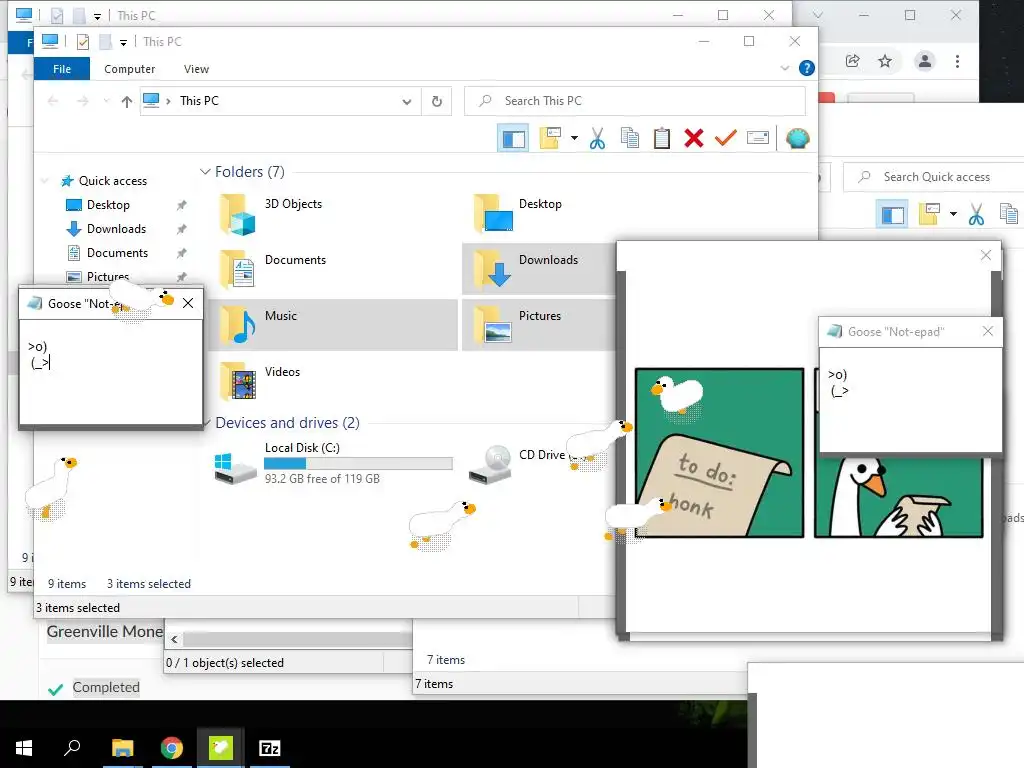Select the Downloads folder in Folders group

pyautogui.click(x=538, y=269)
